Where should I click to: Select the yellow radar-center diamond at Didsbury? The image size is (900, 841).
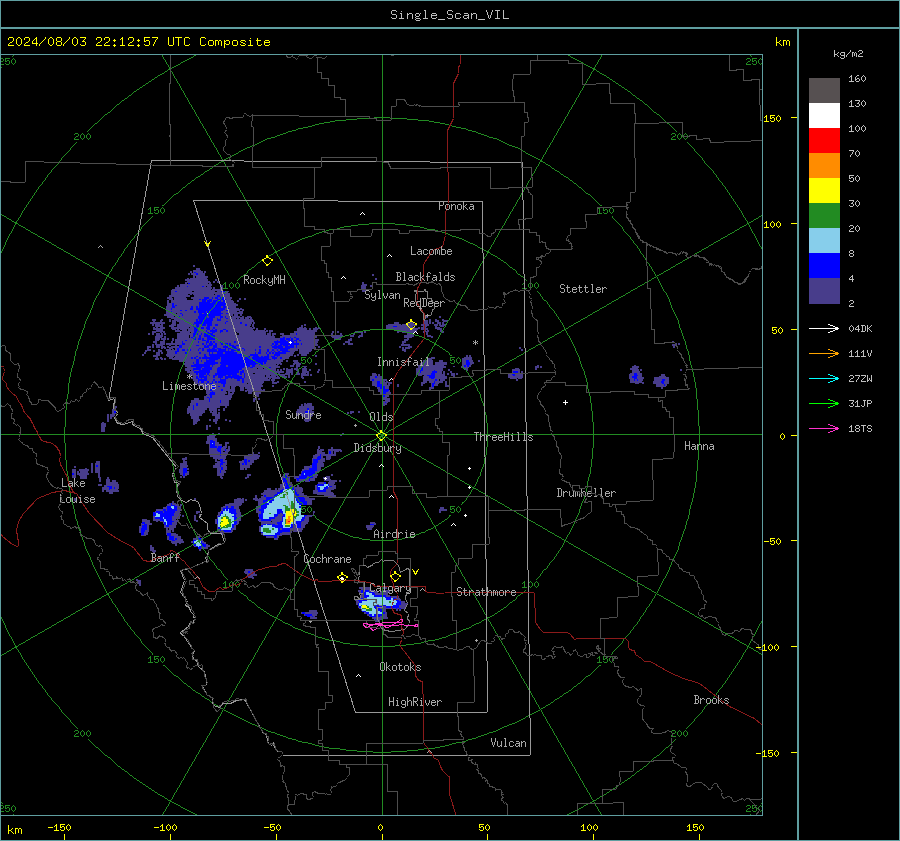coord(382,436)
